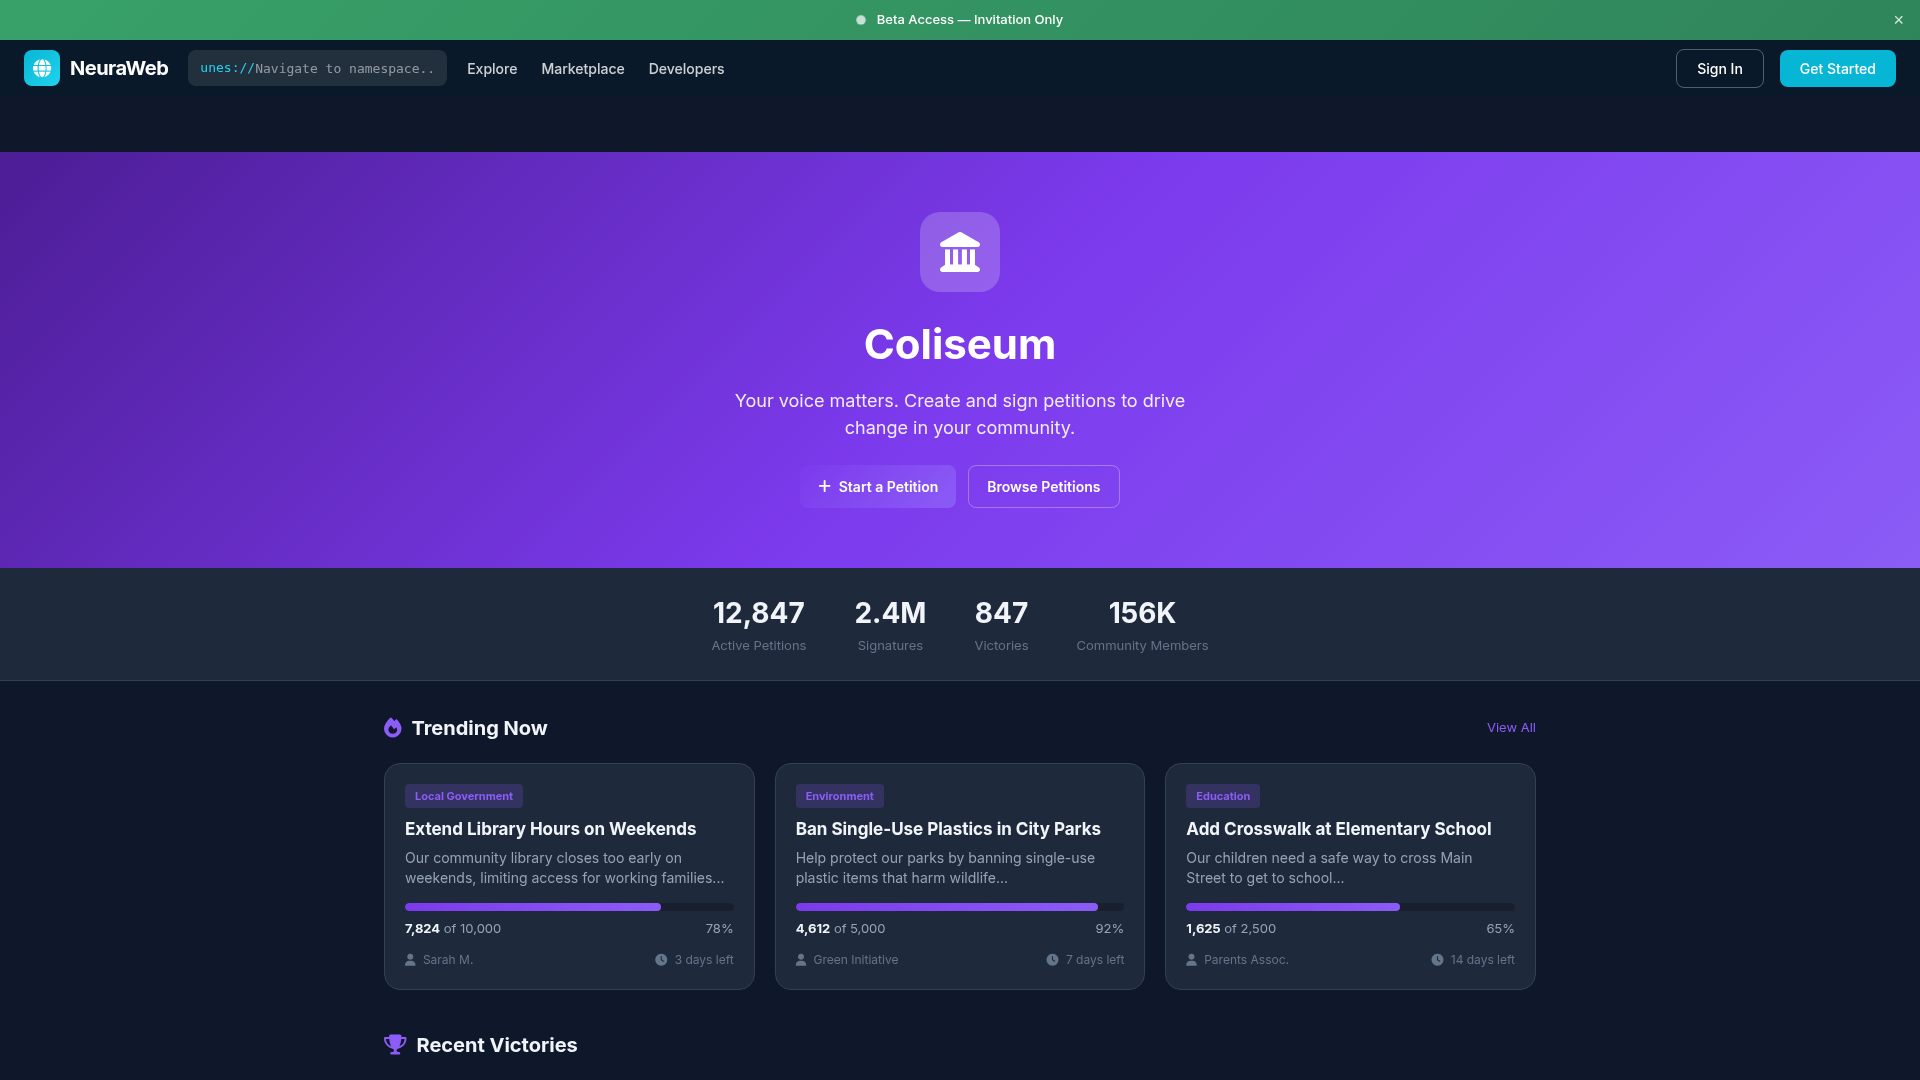Click the 78% completion value

719,929
